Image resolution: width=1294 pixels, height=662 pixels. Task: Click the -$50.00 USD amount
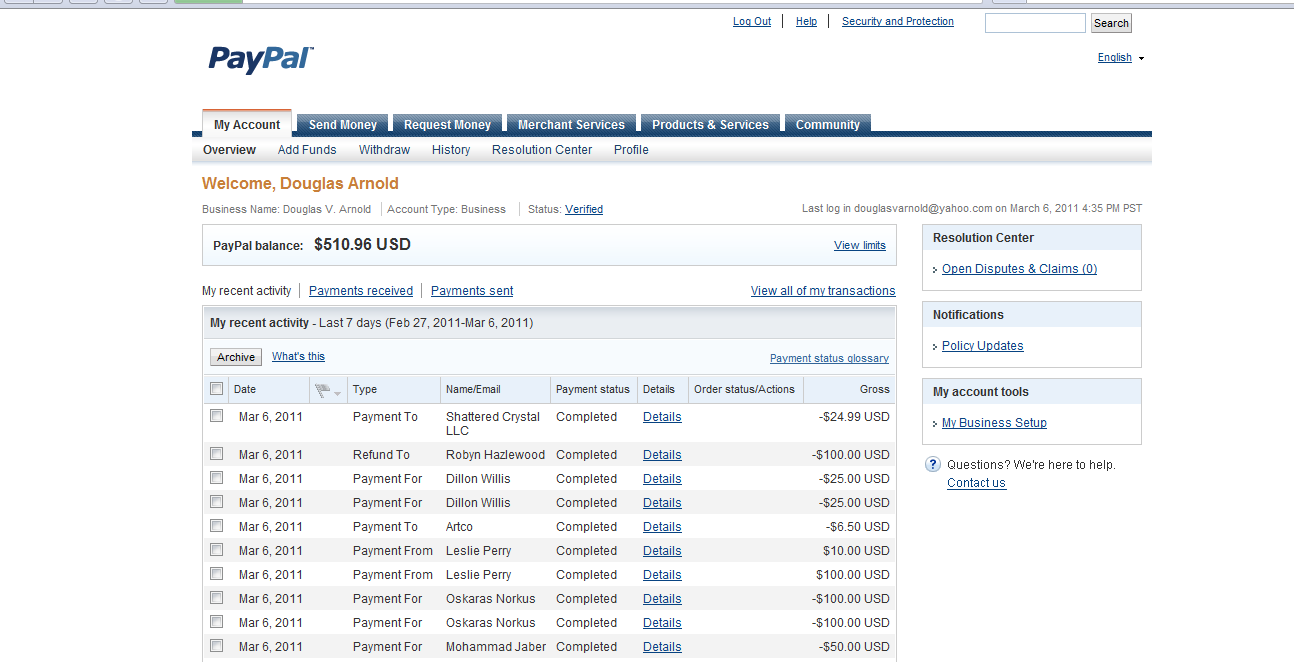(853, 647)
